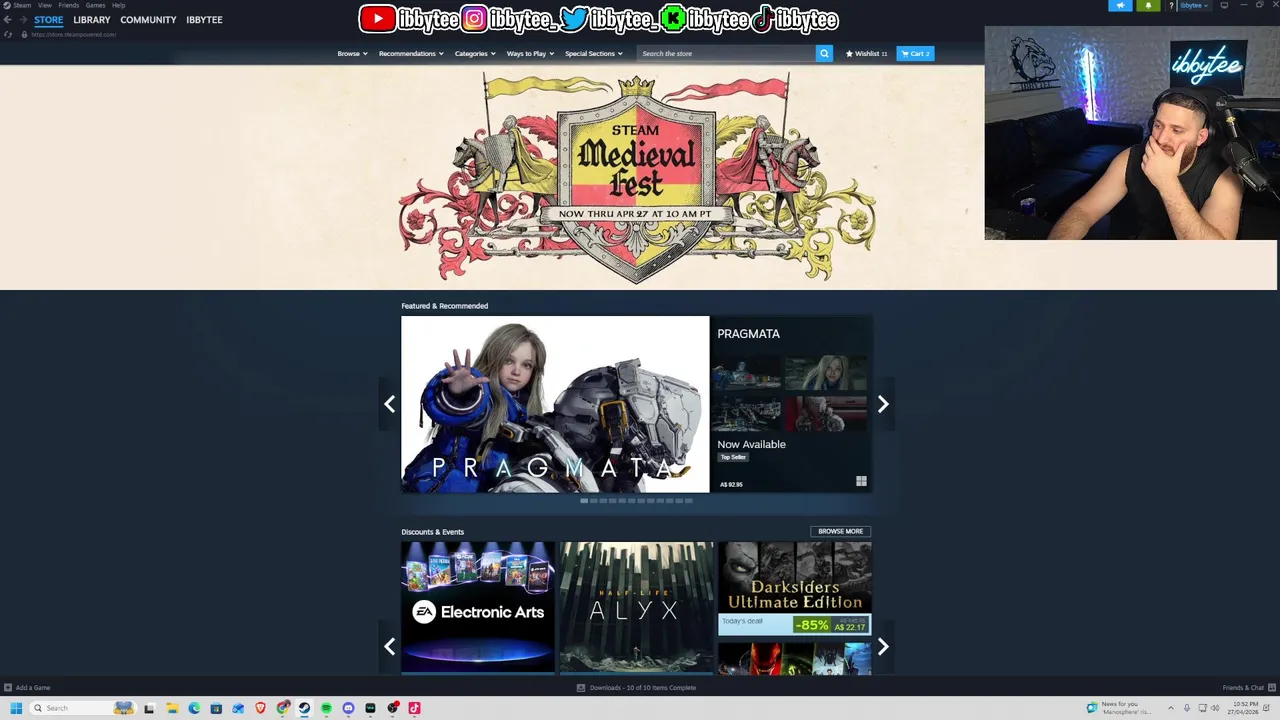Click the Windows platform icon on PRAGMATA
The height and width of the screenshot is (720, 1280).
(861, 481)
